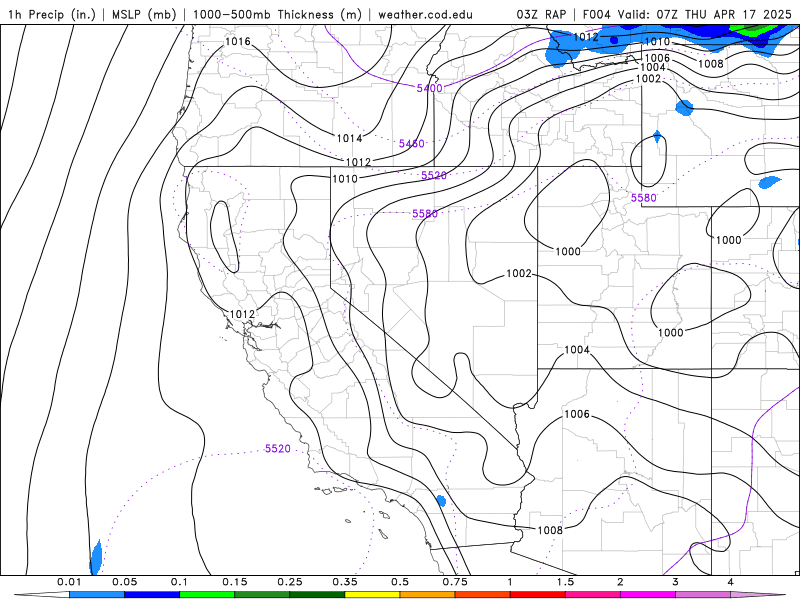Click the 0.15 legend value

tap(235, 582)
